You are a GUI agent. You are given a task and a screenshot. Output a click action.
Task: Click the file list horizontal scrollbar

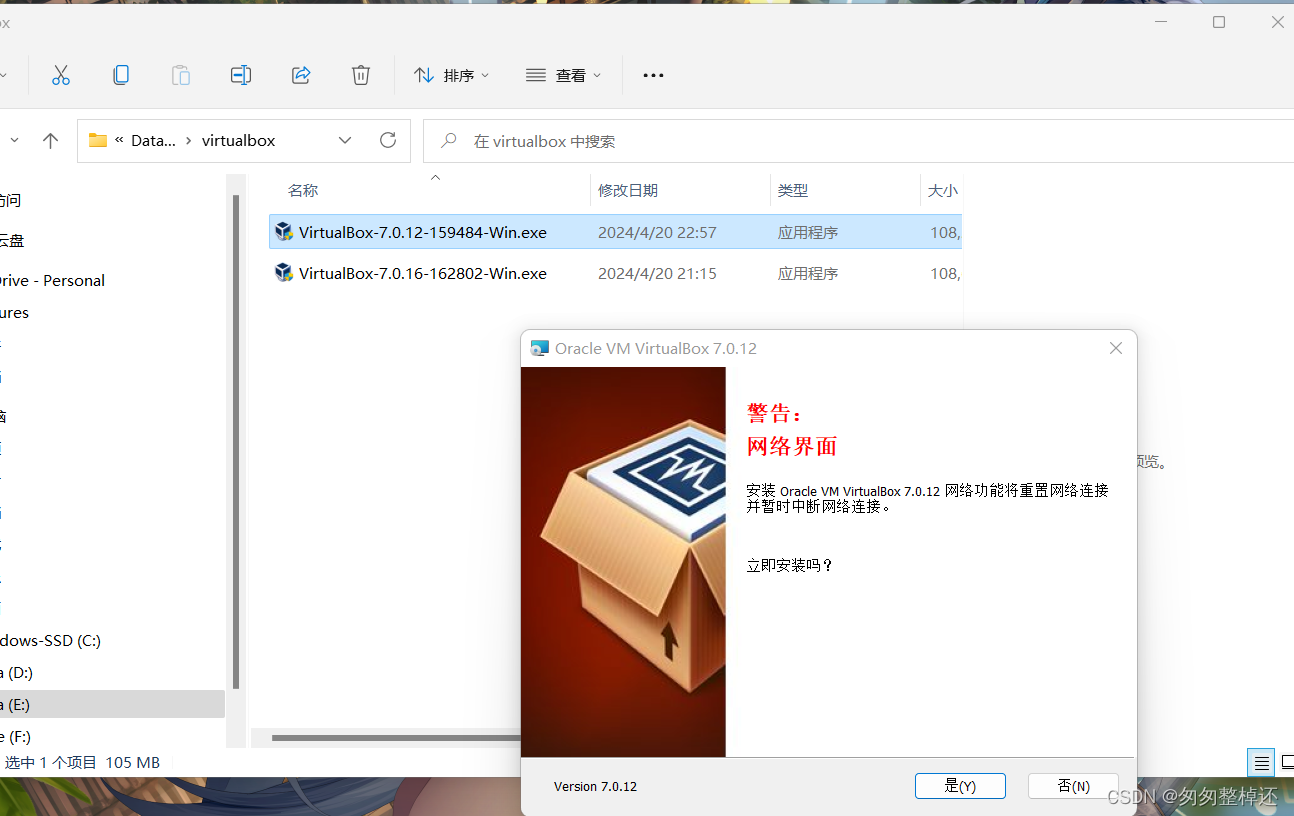396,738
